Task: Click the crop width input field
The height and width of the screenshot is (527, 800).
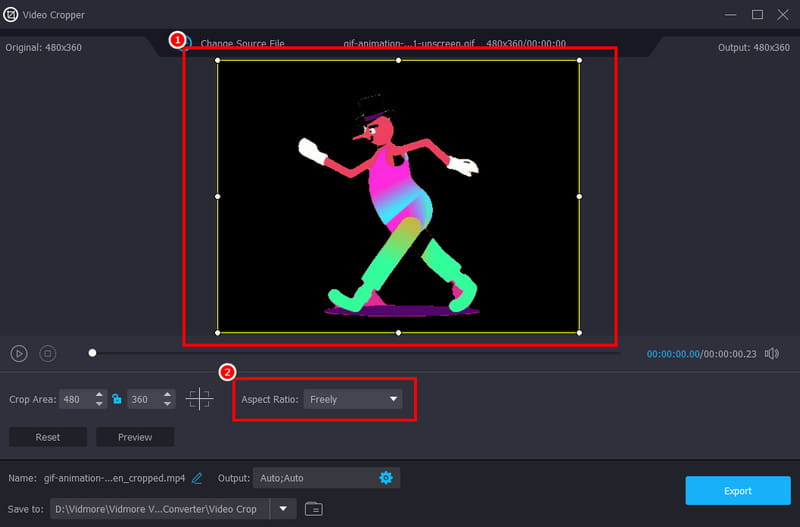Action: tap(75, 399)
